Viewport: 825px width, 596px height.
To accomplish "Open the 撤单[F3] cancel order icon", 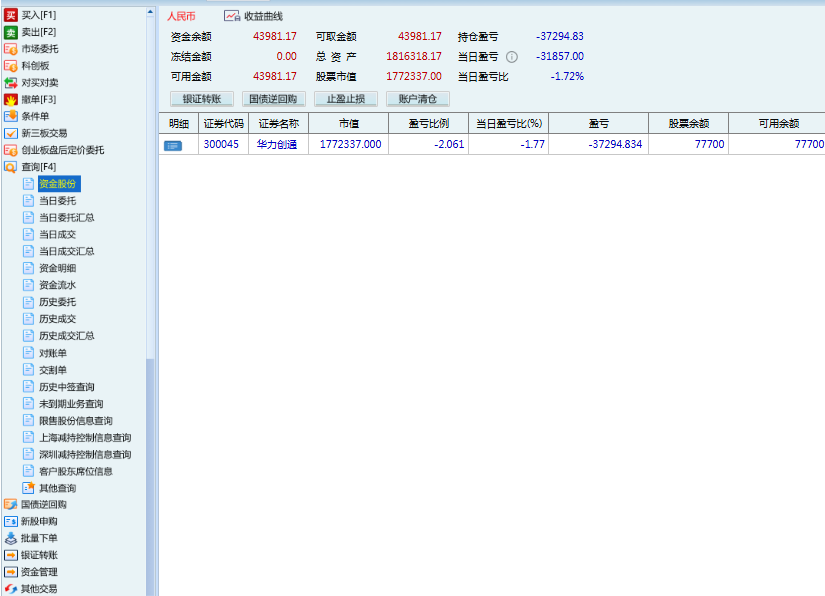I will click(11, 99).
